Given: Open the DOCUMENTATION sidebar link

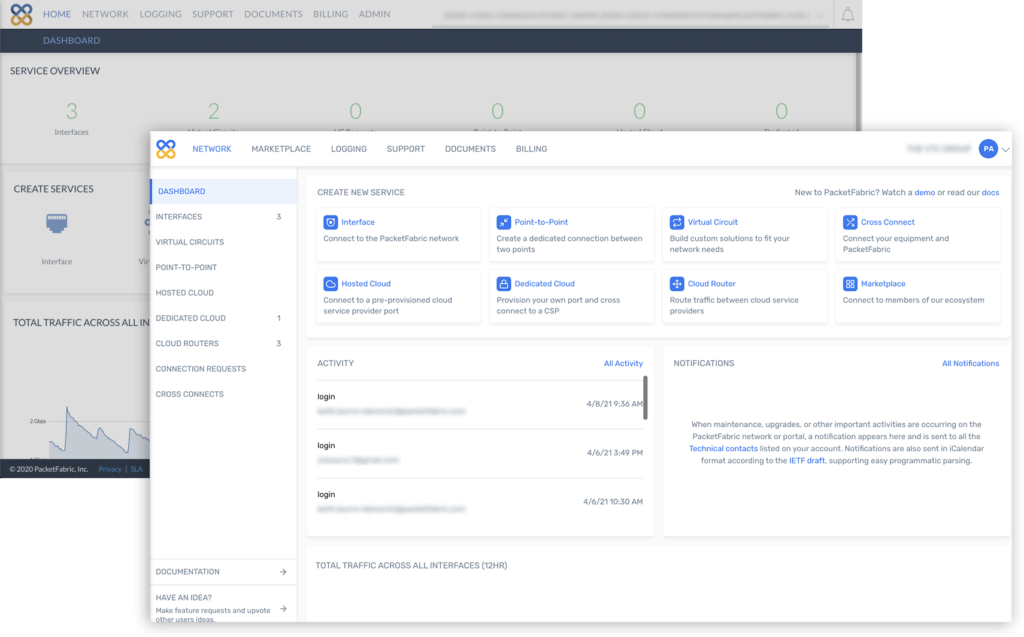Looking at the screenshot, I should (223, 572).
